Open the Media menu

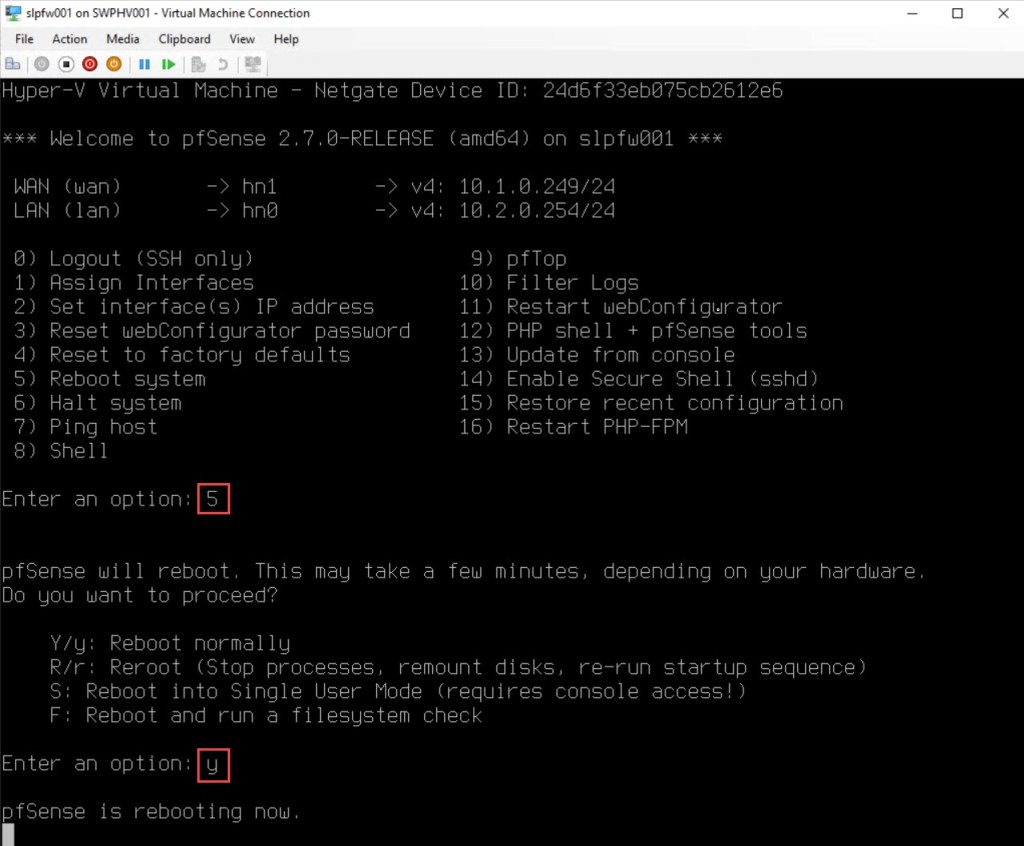pyautogui.click(x=122, y=39)
